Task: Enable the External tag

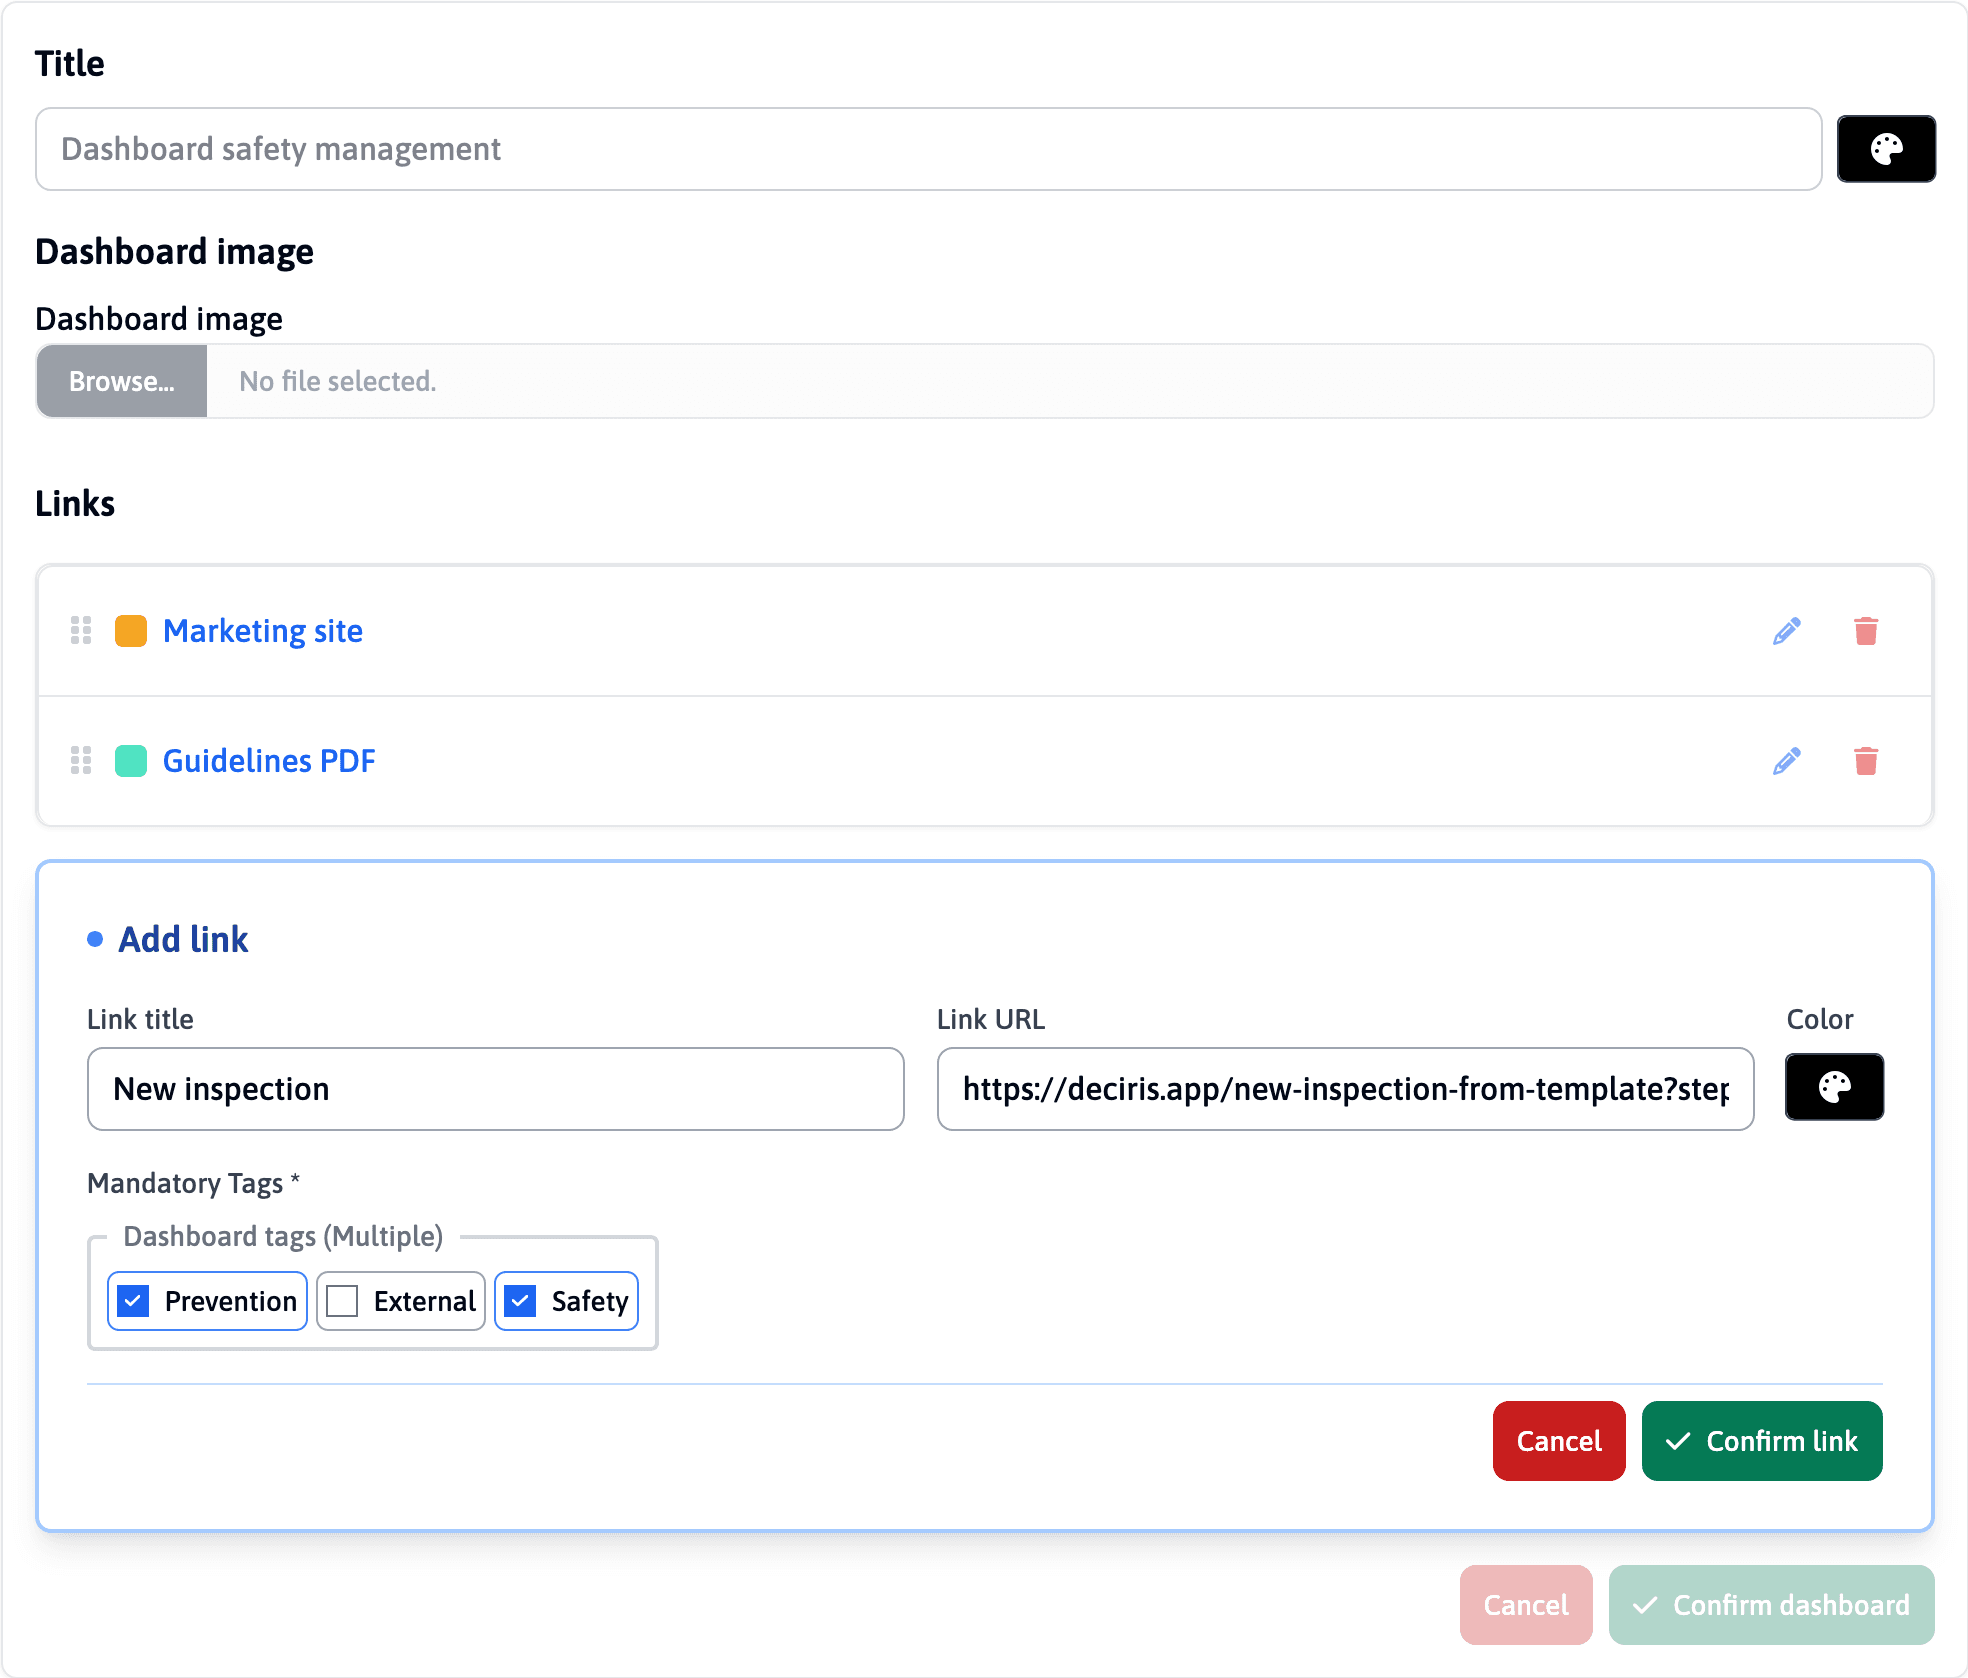Action: pos(343,1301)
